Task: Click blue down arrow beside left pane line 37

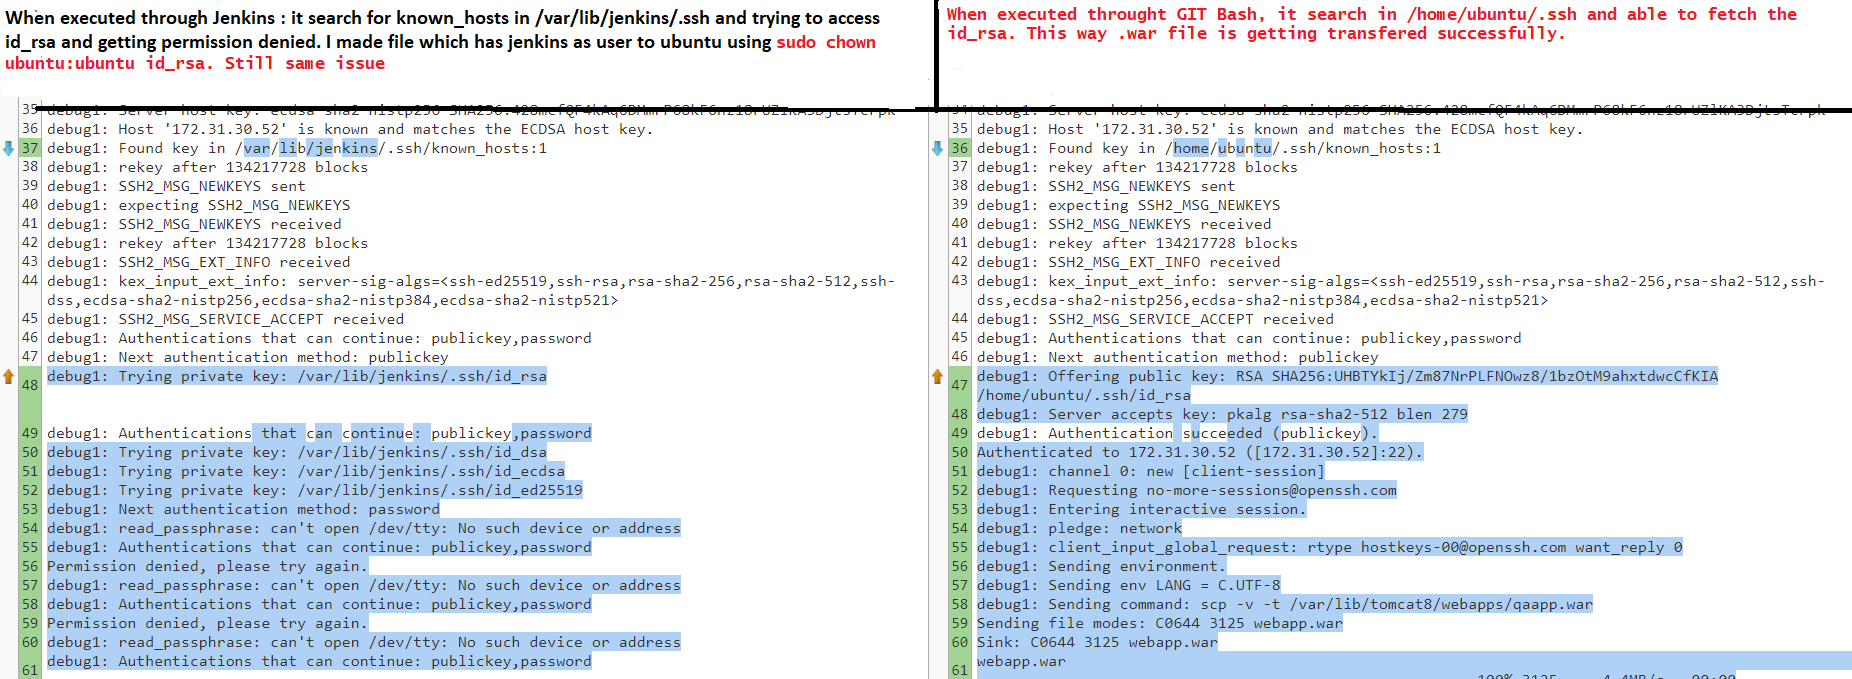Action: pyautogui.click(x=8, y=148)
